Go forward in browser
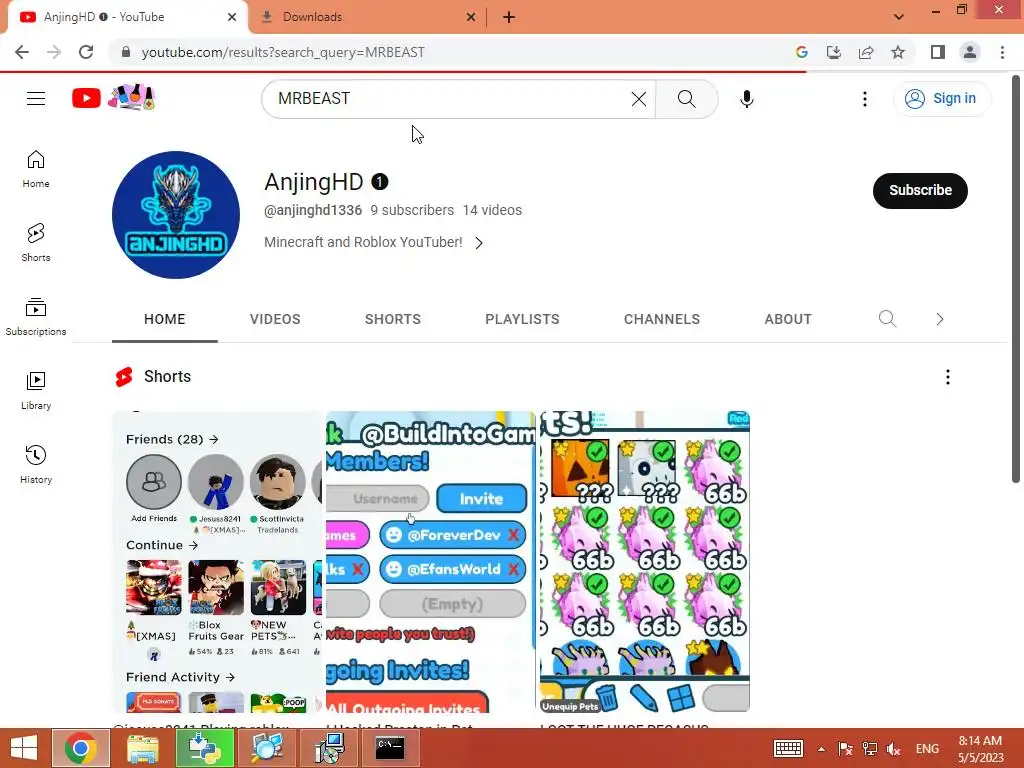The image size is (1024, 768). (x=54, y=52)
